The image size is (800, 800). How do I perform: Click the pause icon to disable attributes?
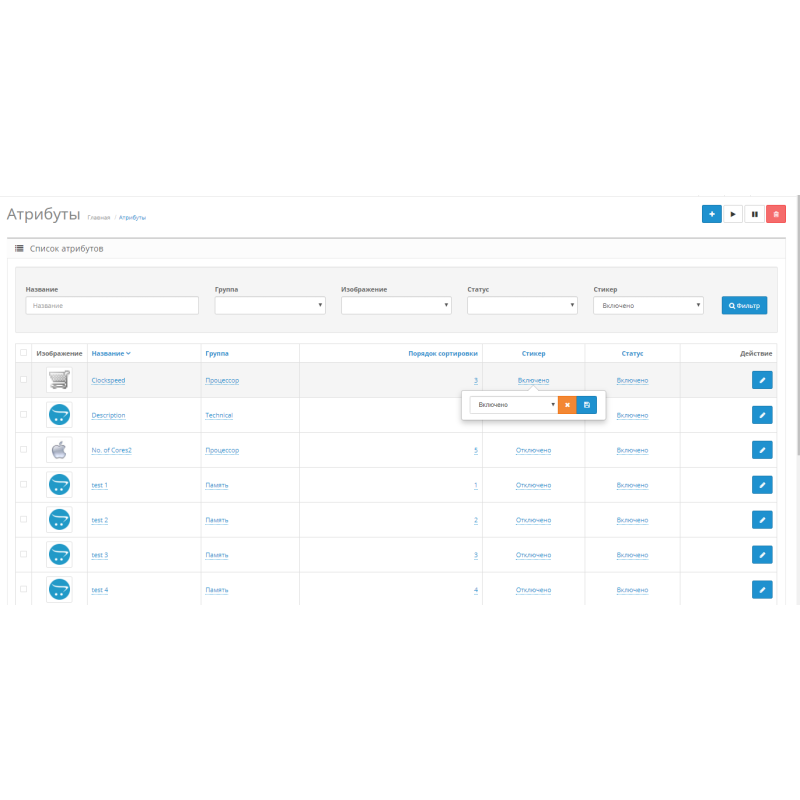[x=755, y=214]
